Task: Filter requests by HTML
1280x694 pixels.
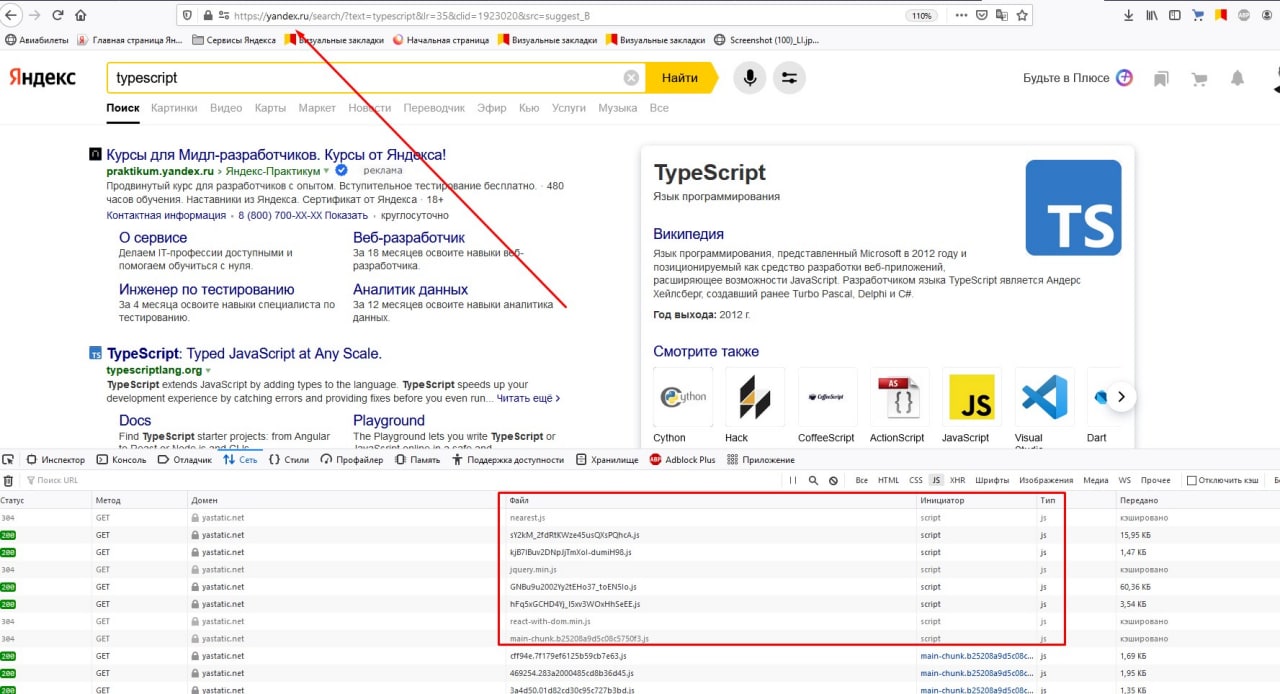Action: (x=888, y=481)
